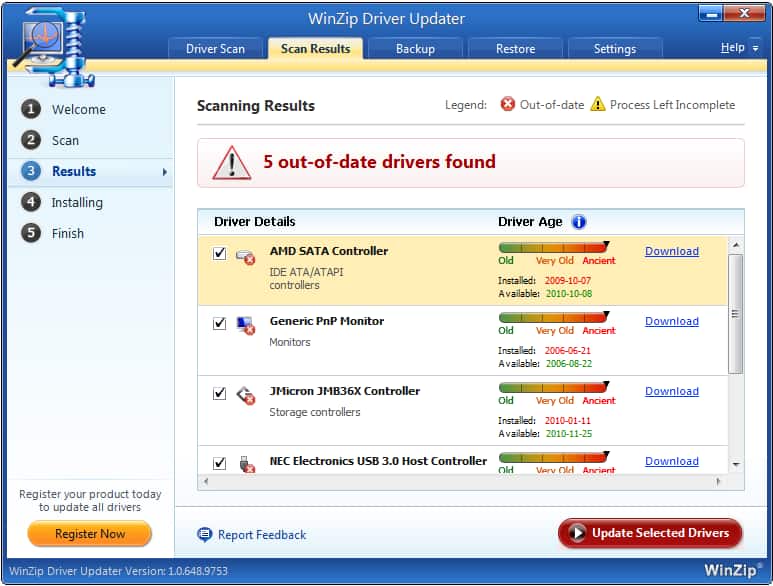This screenshot has height=586, width=773.
Task: Click the Process Left Incomplete warning icon
Action: click(x=597, y=104)
